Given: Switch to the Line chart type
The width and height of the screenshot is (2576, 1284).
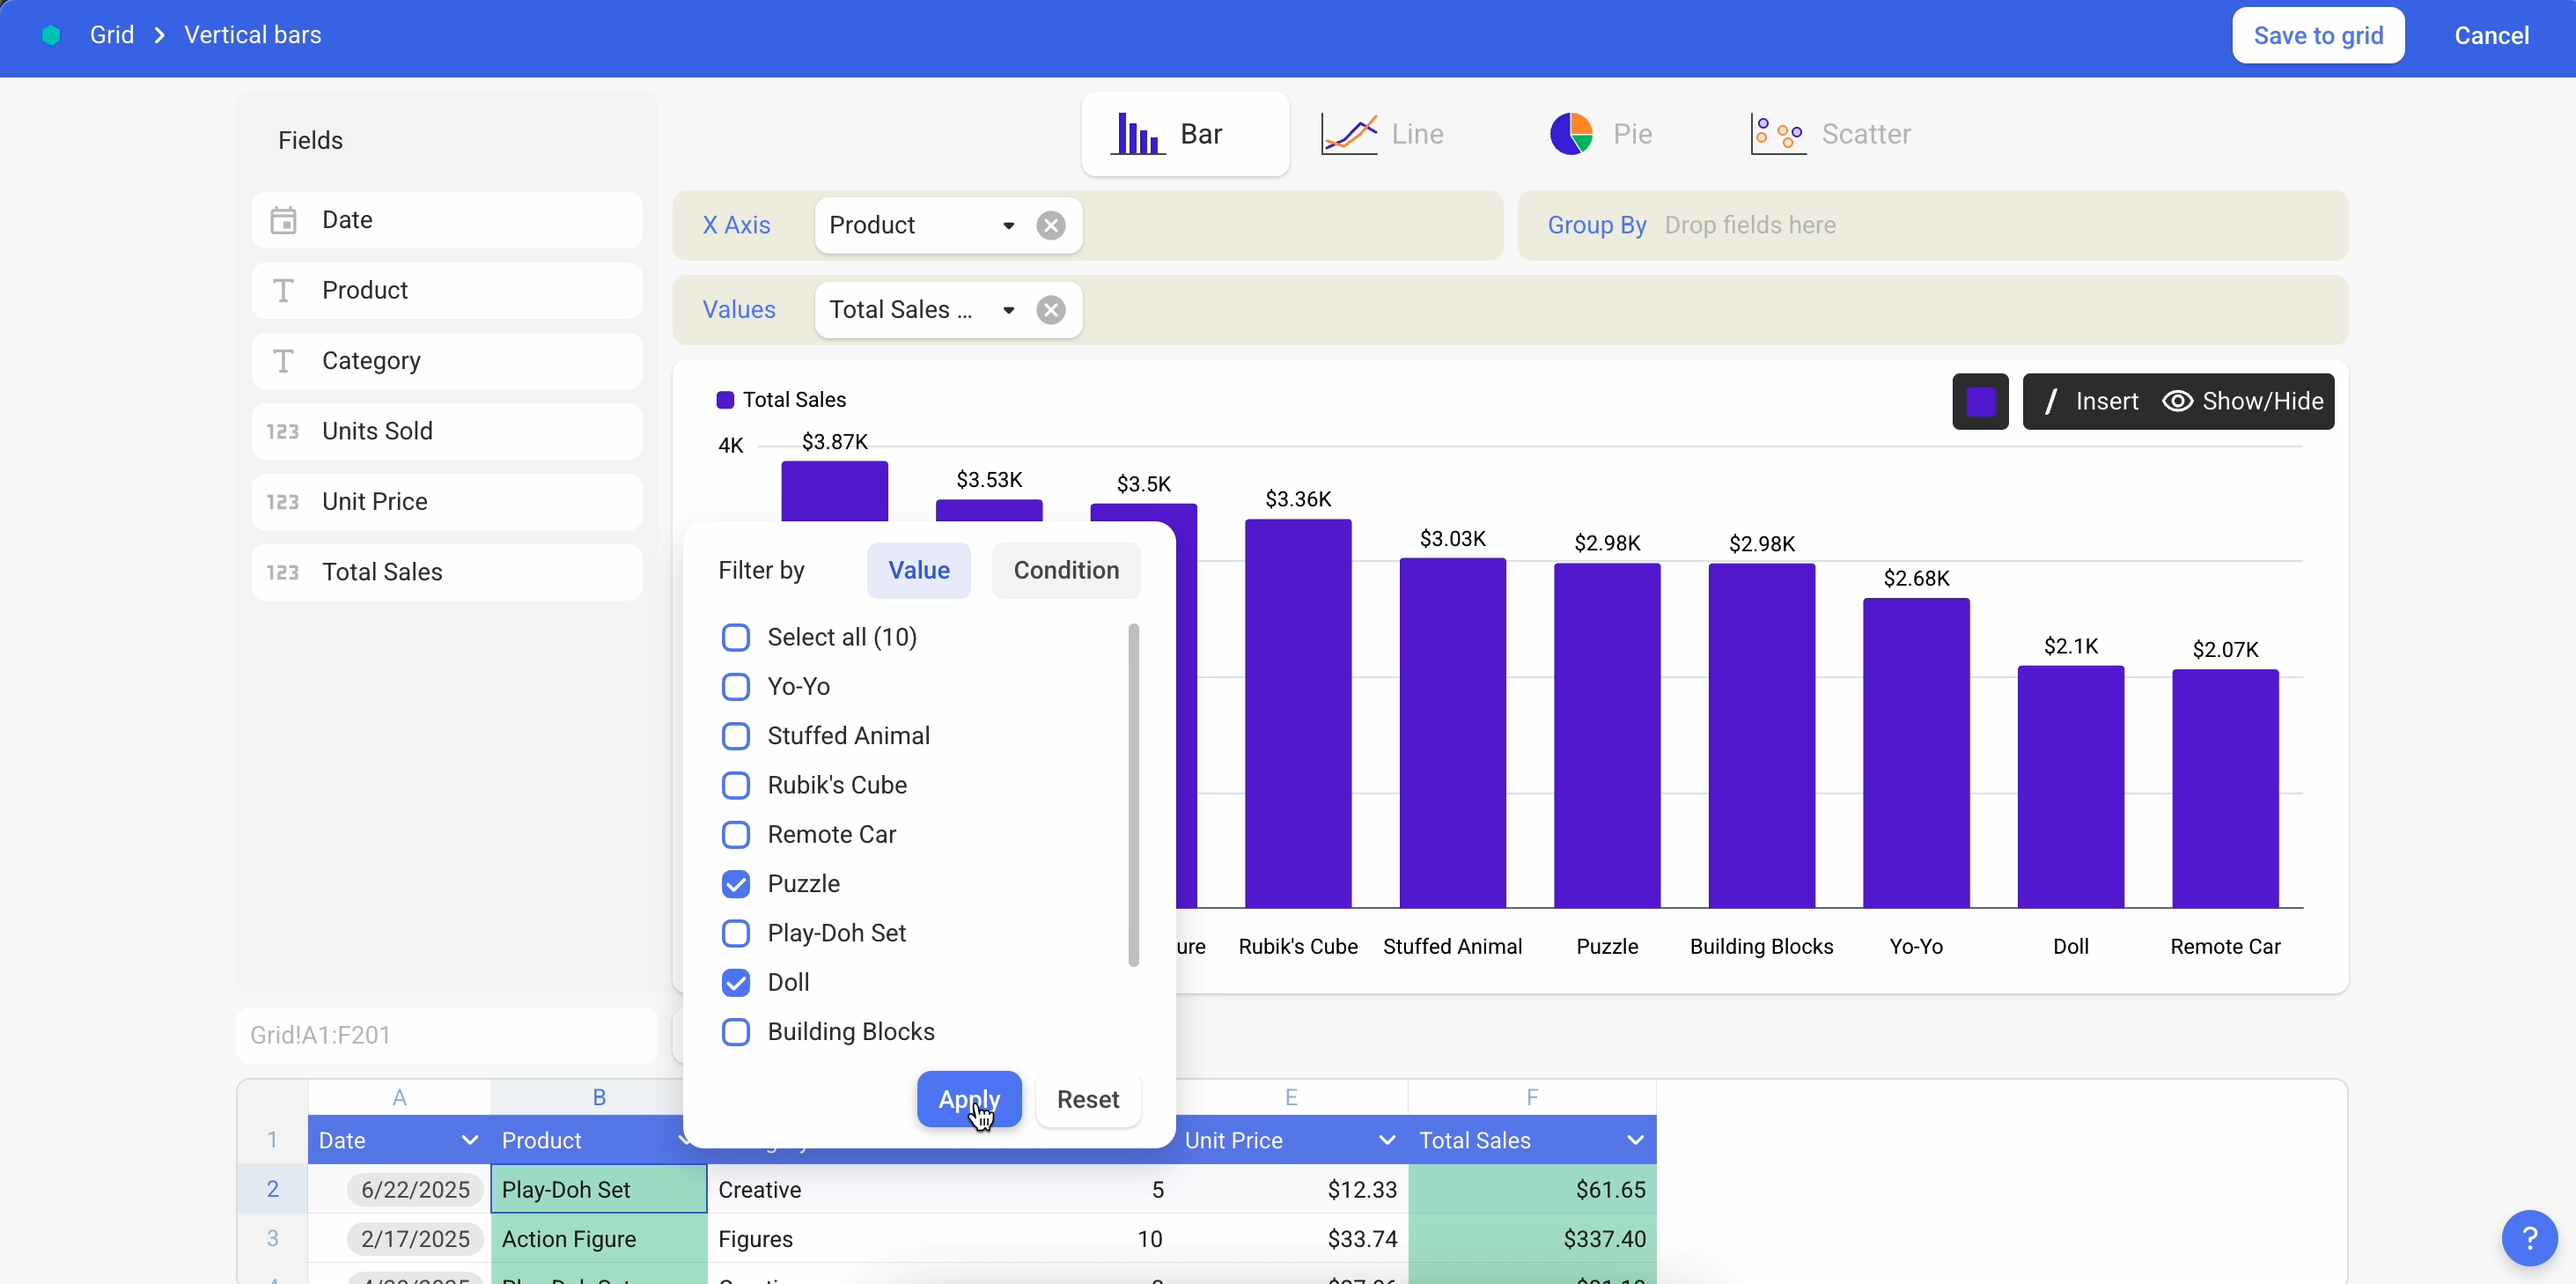Looking at the screenshot, I should point(1384,134).
